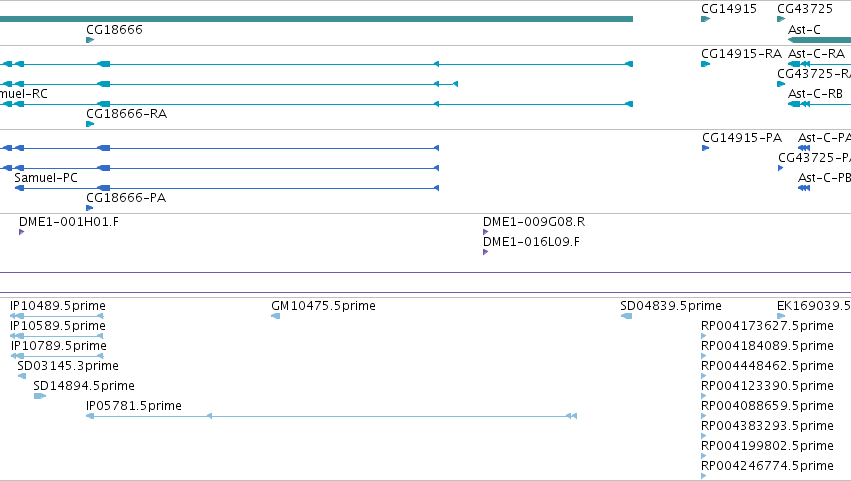Click the DME1-001H01.F label
The height and width of the screenshot is (481, 851).
(x=69, y=221)
